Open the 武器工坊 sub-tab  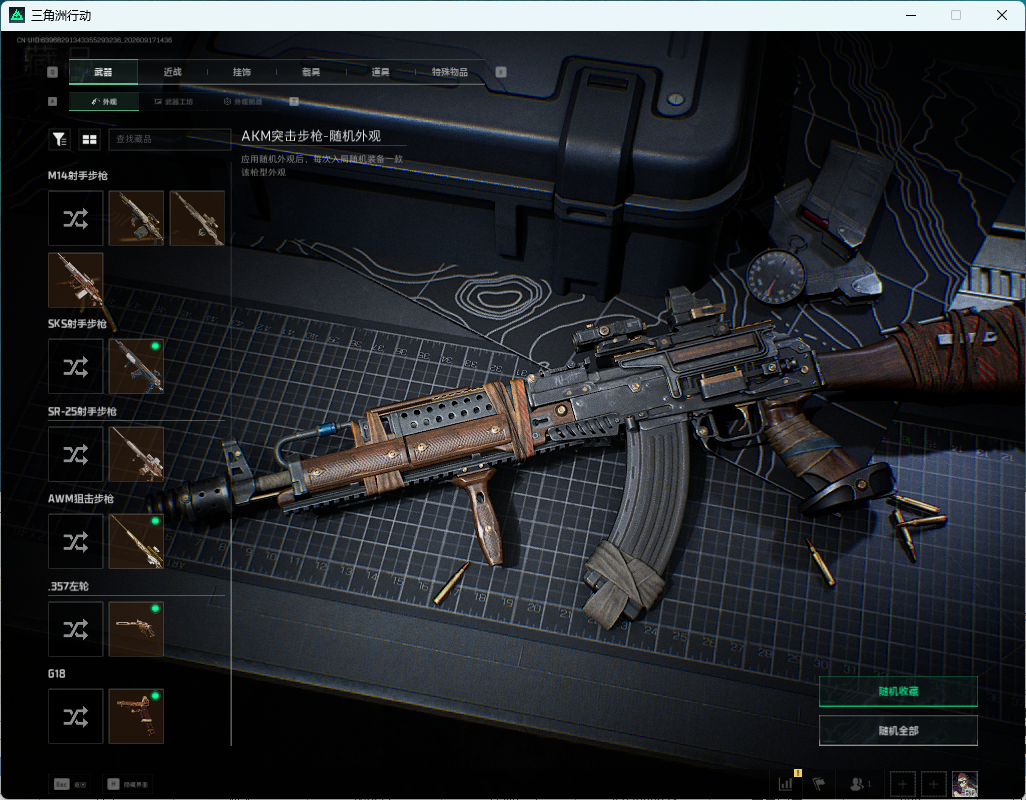[174, 101]
